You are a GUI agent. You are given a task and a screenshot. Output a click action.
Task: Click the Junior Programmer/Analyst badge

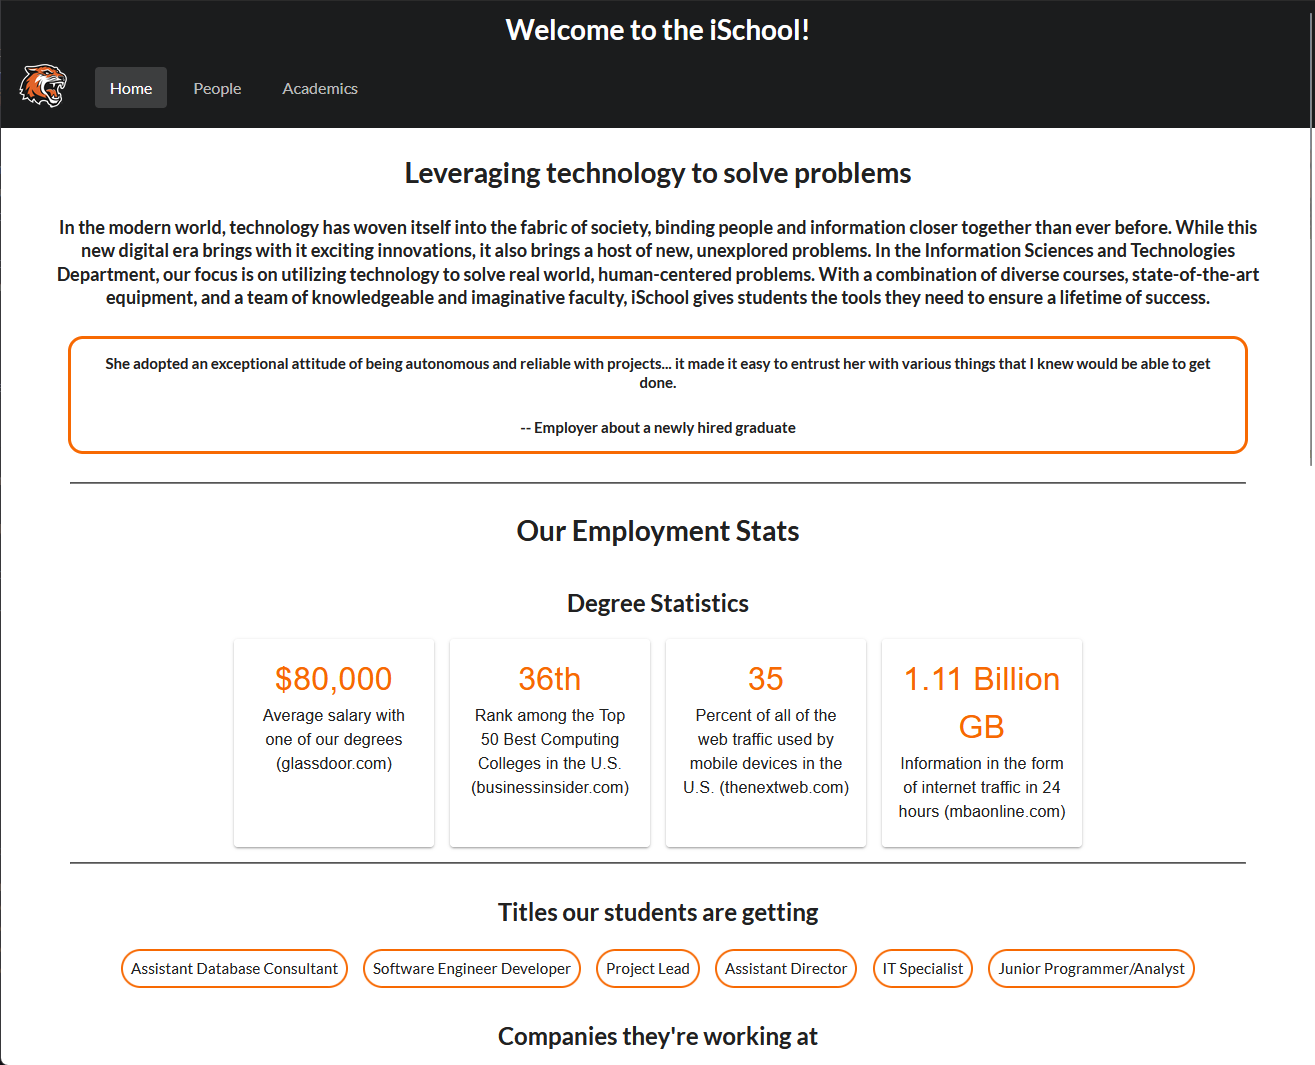click(x=1091, y=968)
